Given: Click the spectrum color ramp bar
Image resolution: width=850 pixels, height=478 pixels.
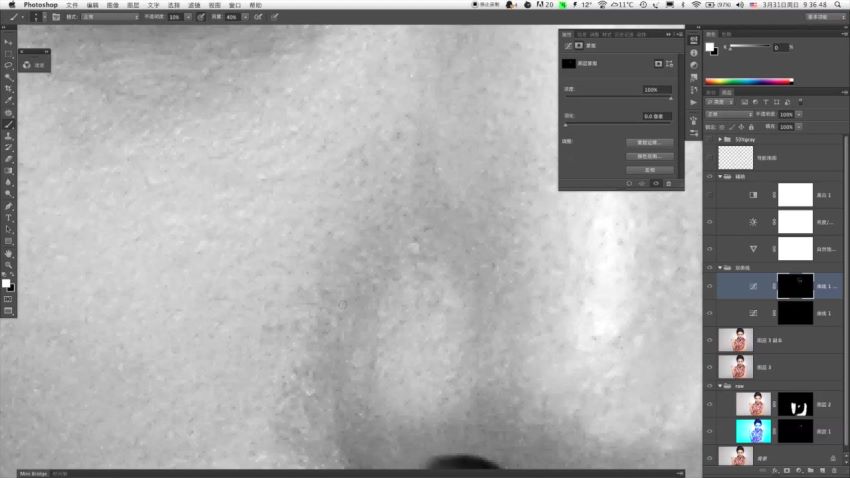Looking at the screenshot, I should click(749, 81).
